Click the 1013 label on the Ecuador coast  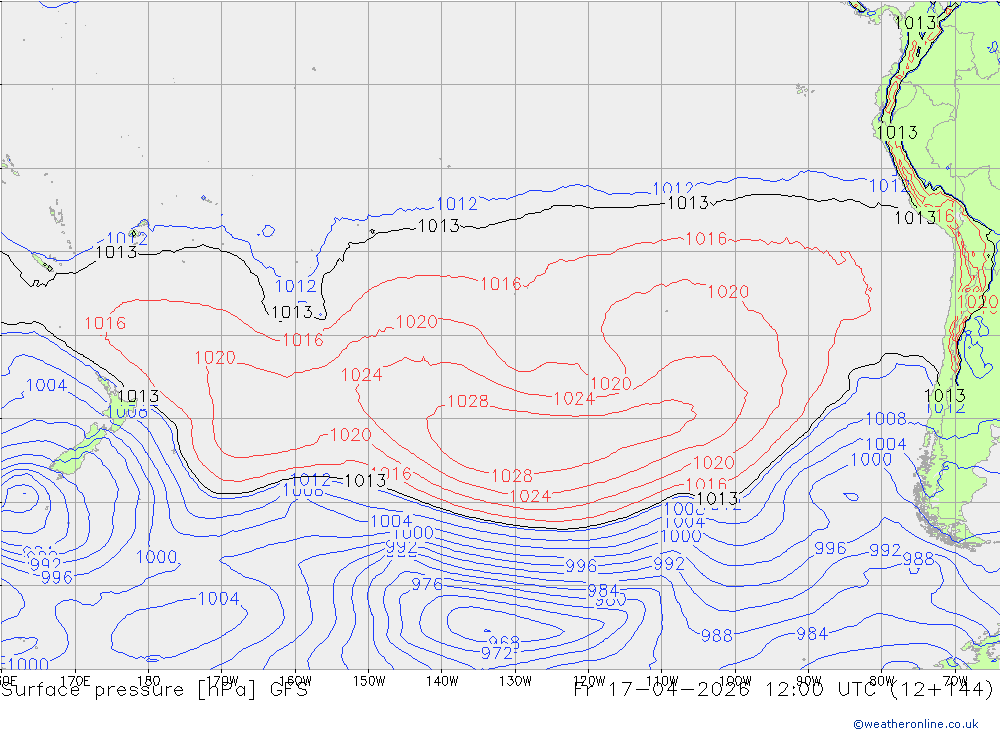click(897, 133)
